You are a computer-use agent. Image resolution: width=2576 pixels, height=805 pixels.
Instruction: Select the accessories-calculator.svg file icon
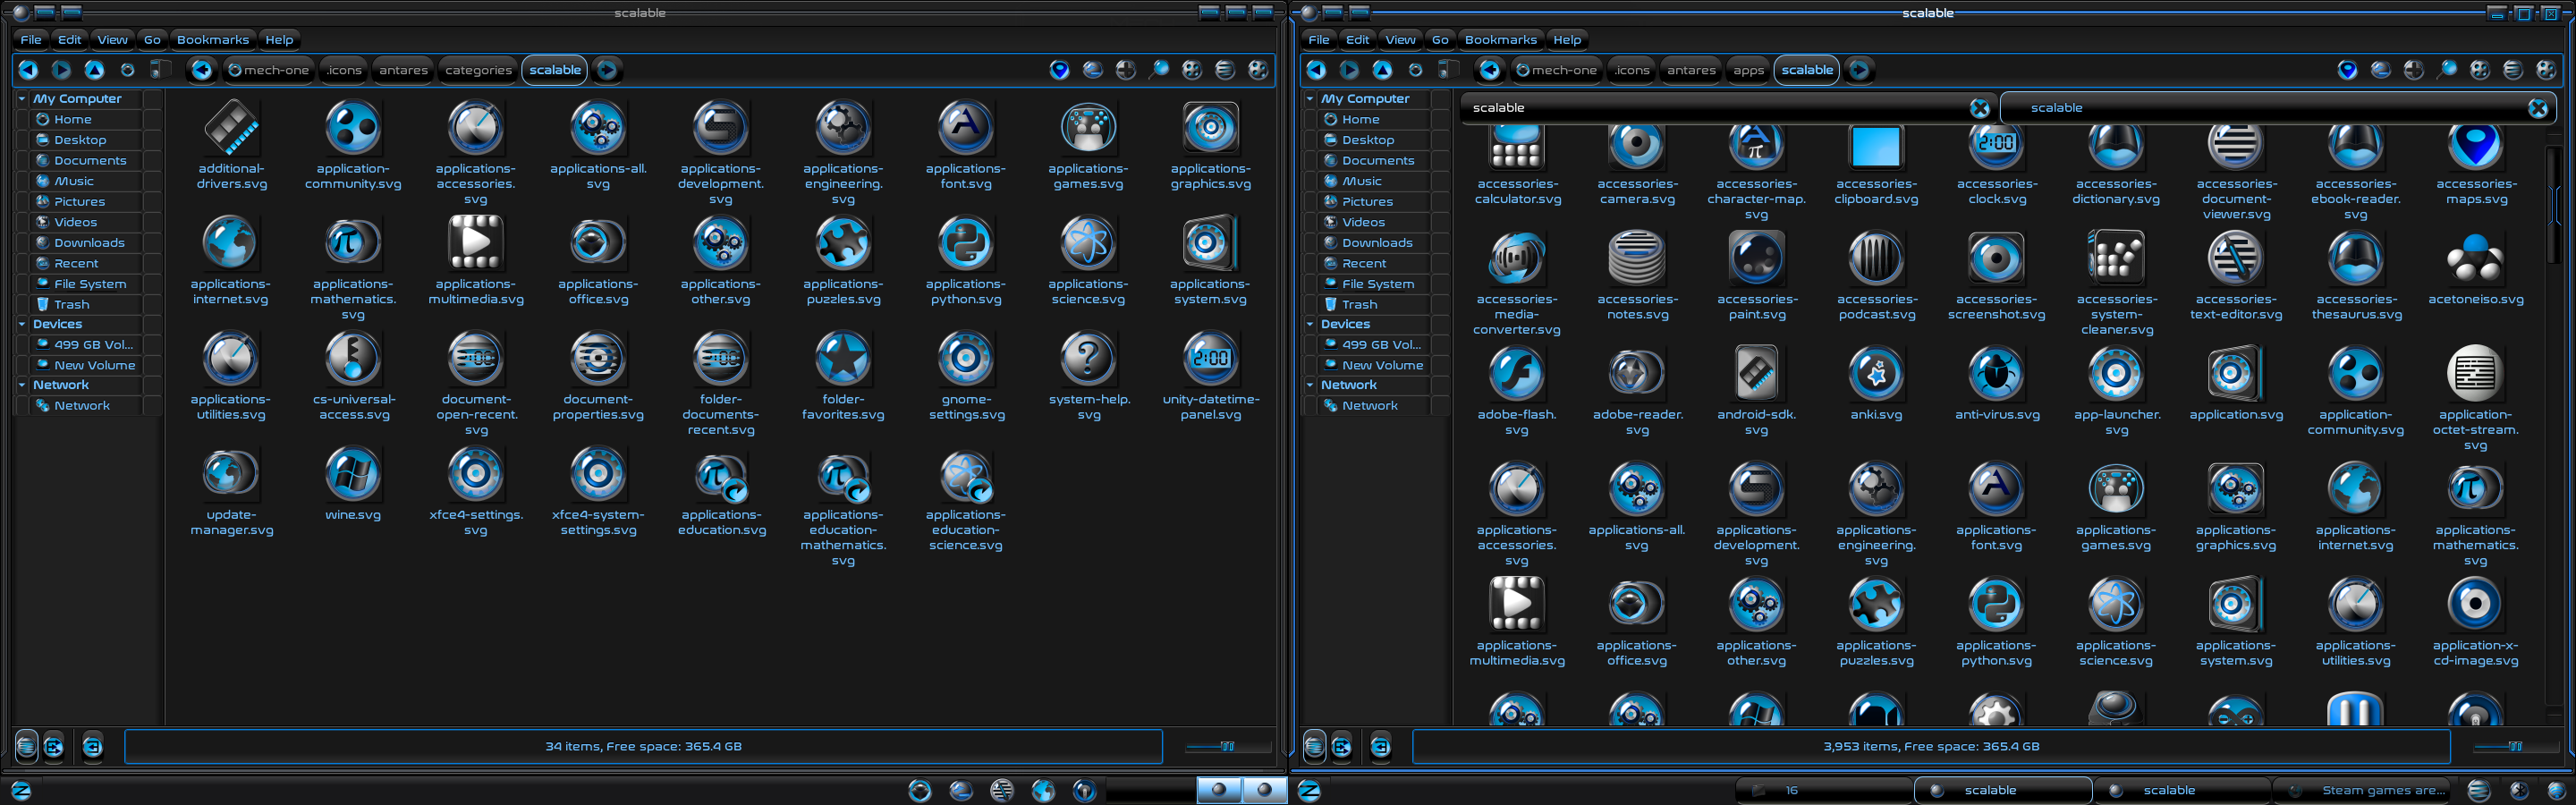click(1516, 150)
